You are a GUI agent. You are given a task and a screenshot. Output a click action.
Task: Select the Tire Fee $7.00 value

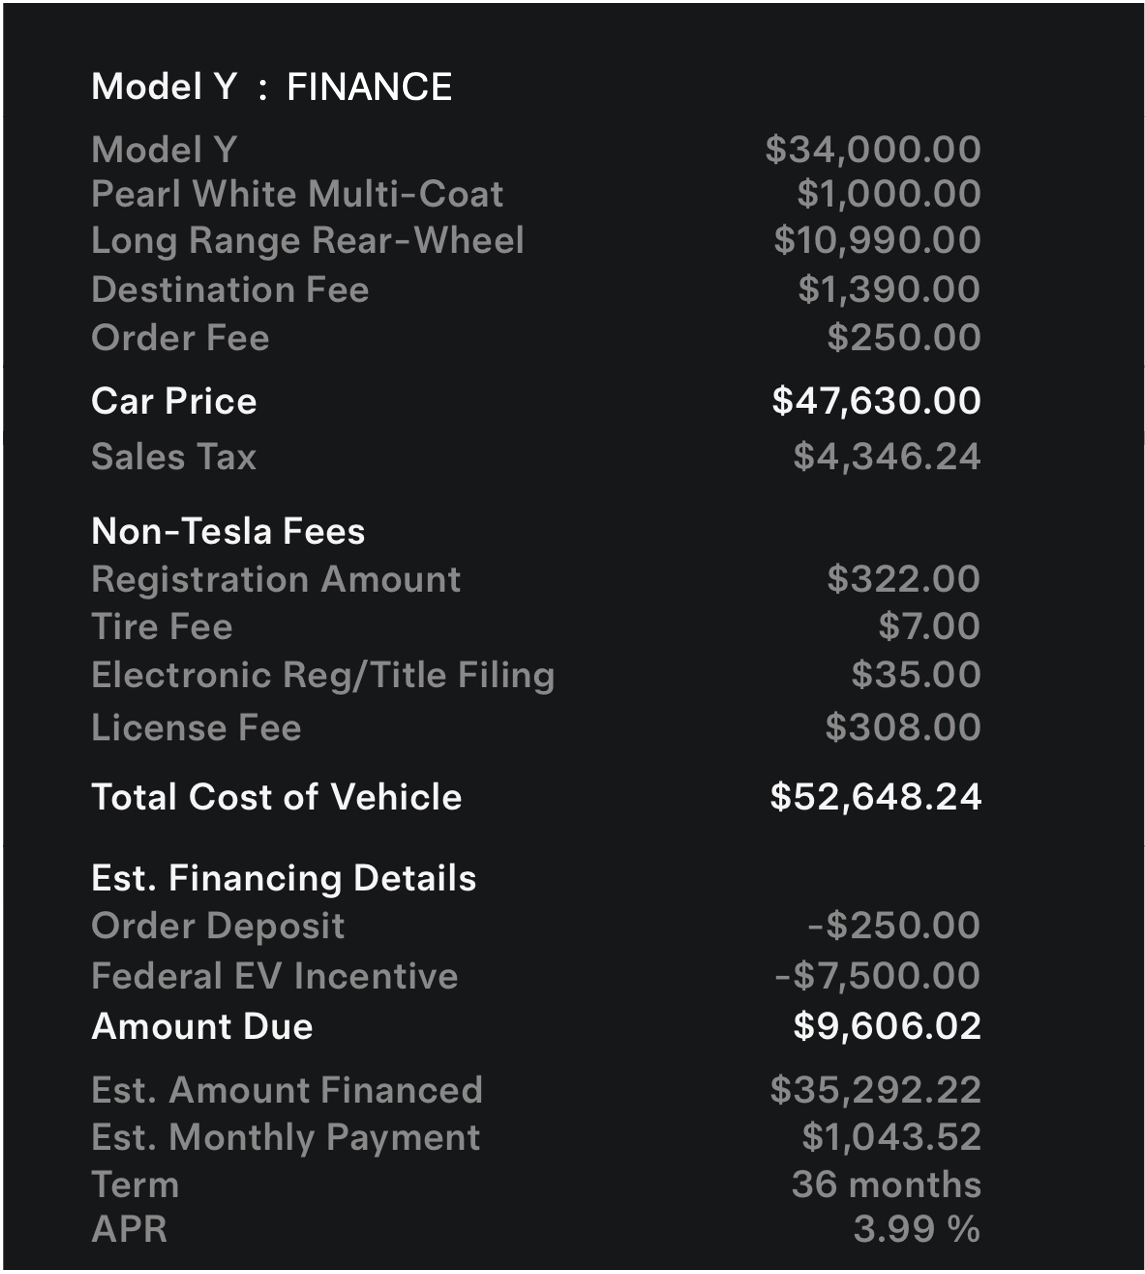tap(929, 627)
